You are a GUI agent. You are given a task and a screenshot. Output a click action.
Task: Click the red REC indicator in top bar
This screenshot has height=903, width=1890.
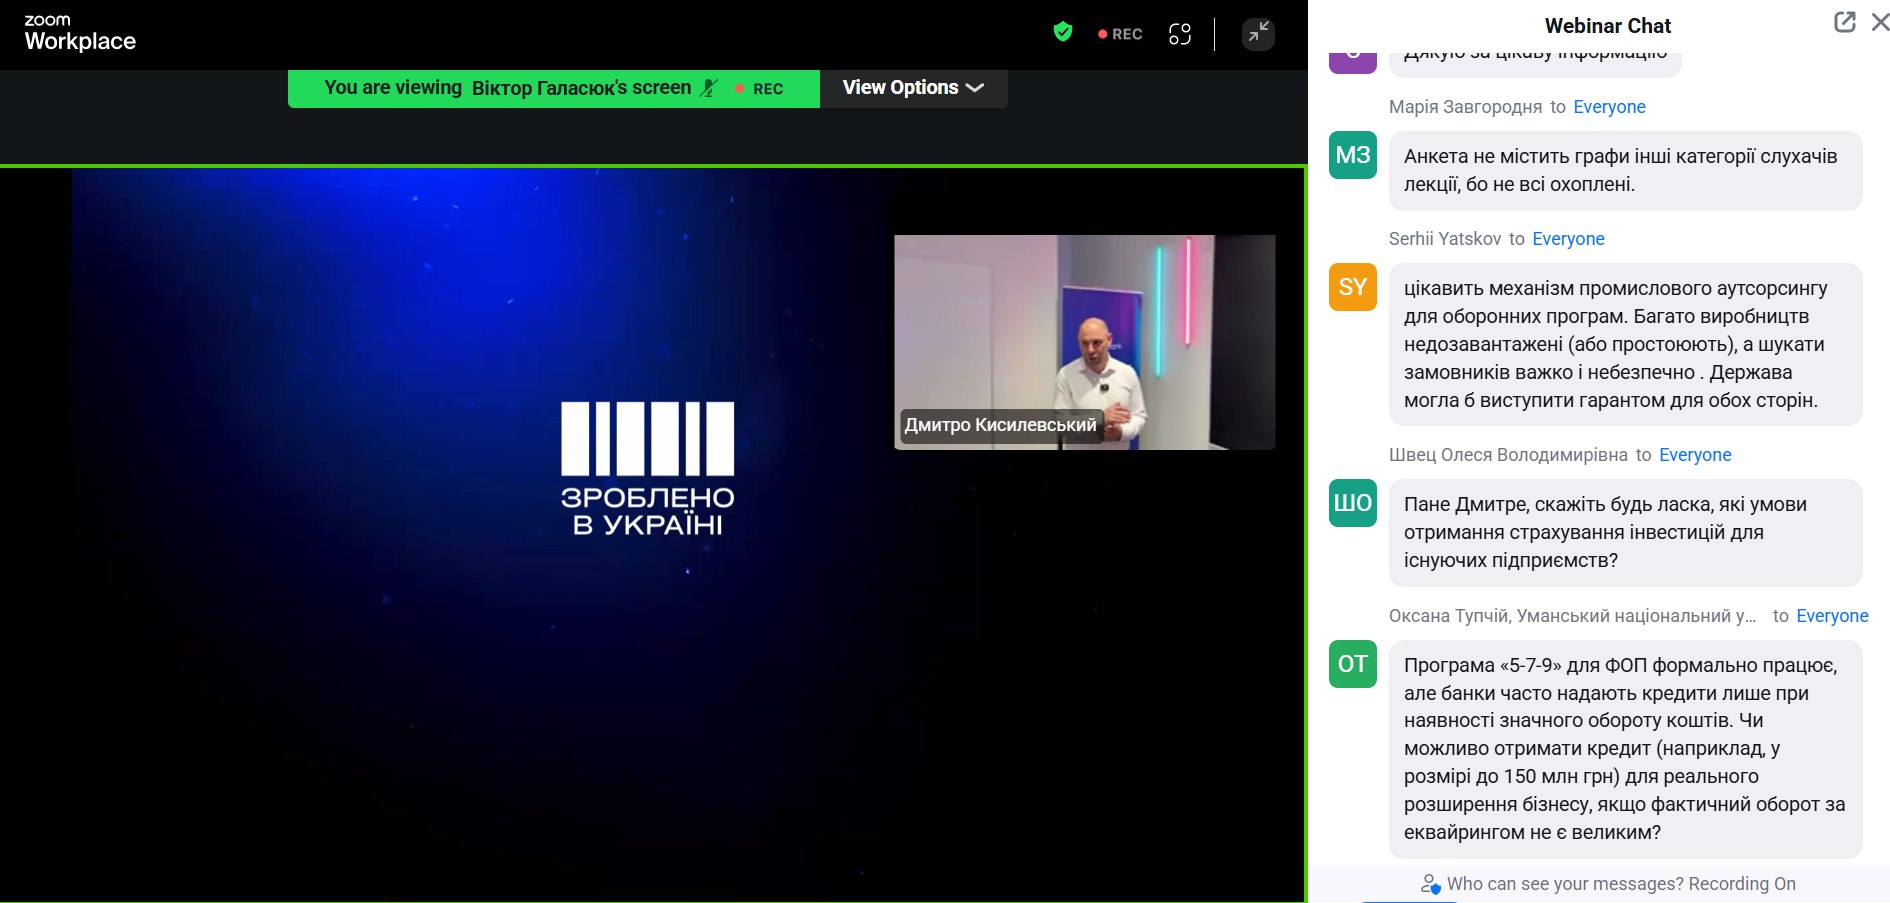pyautogui.click(x=1120, y=34)
